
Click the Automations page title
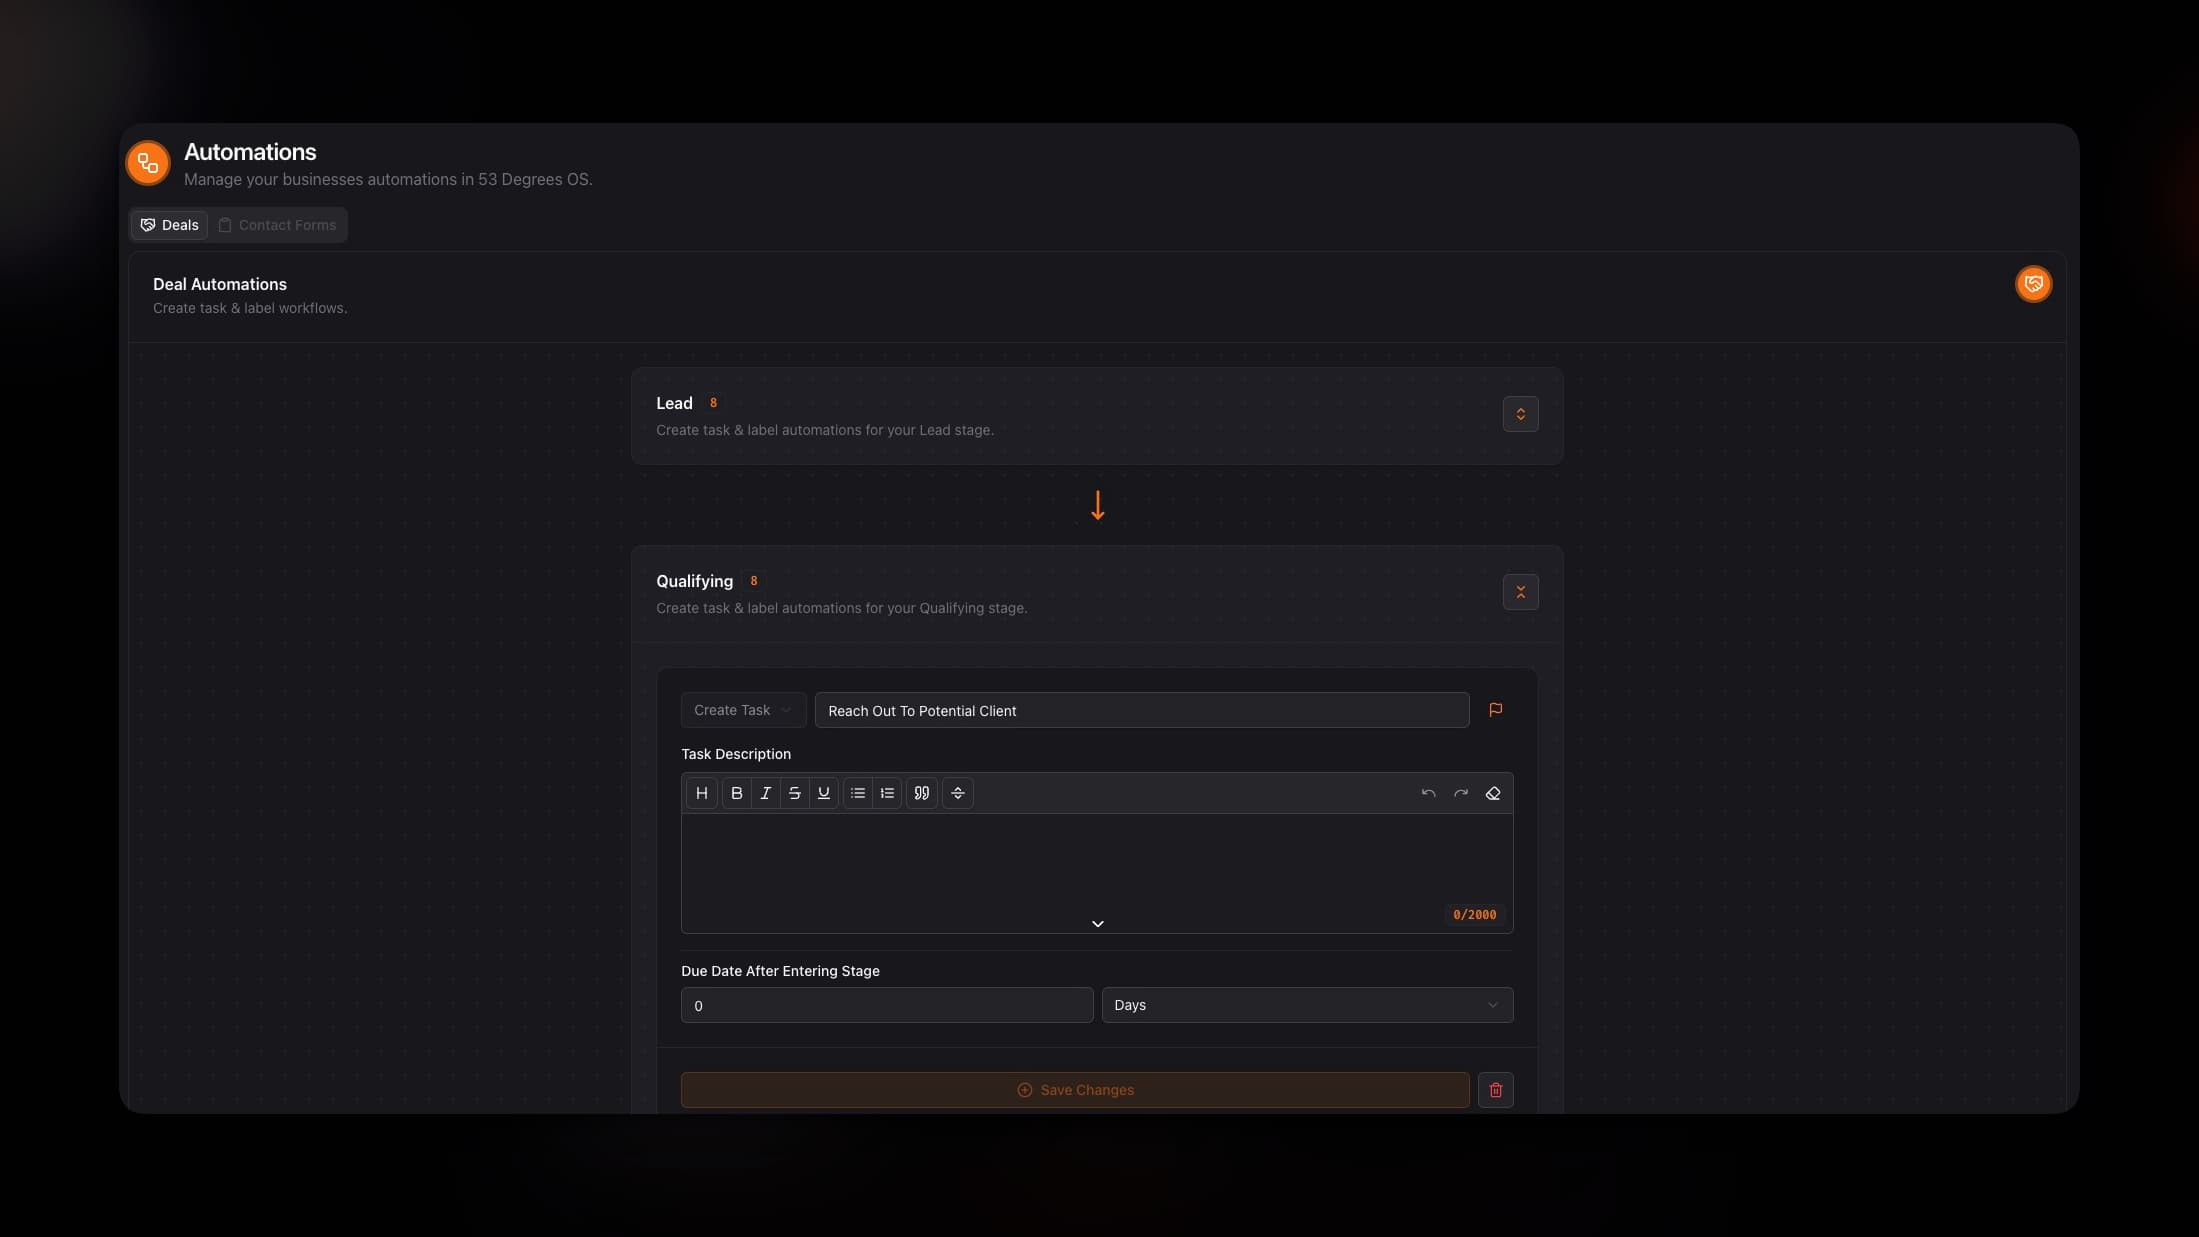pos(250,152)
